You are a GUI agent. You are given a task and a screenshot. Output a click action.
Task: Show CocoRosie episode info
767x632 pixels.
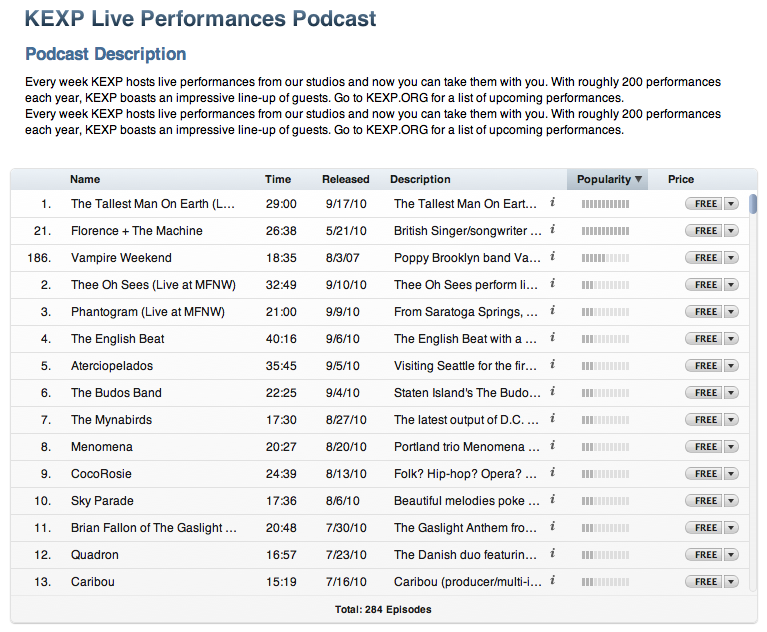click(x=552, y=472)
